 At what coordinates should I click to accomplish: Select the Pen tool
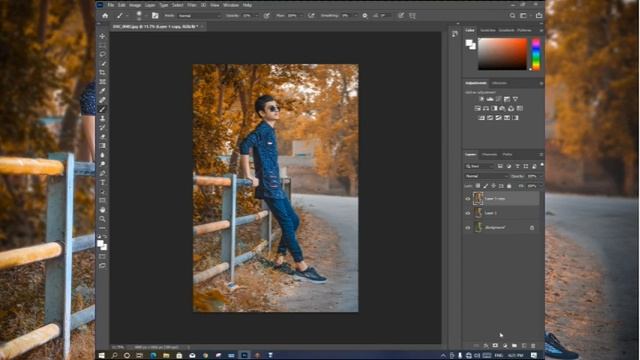point(102,173)
